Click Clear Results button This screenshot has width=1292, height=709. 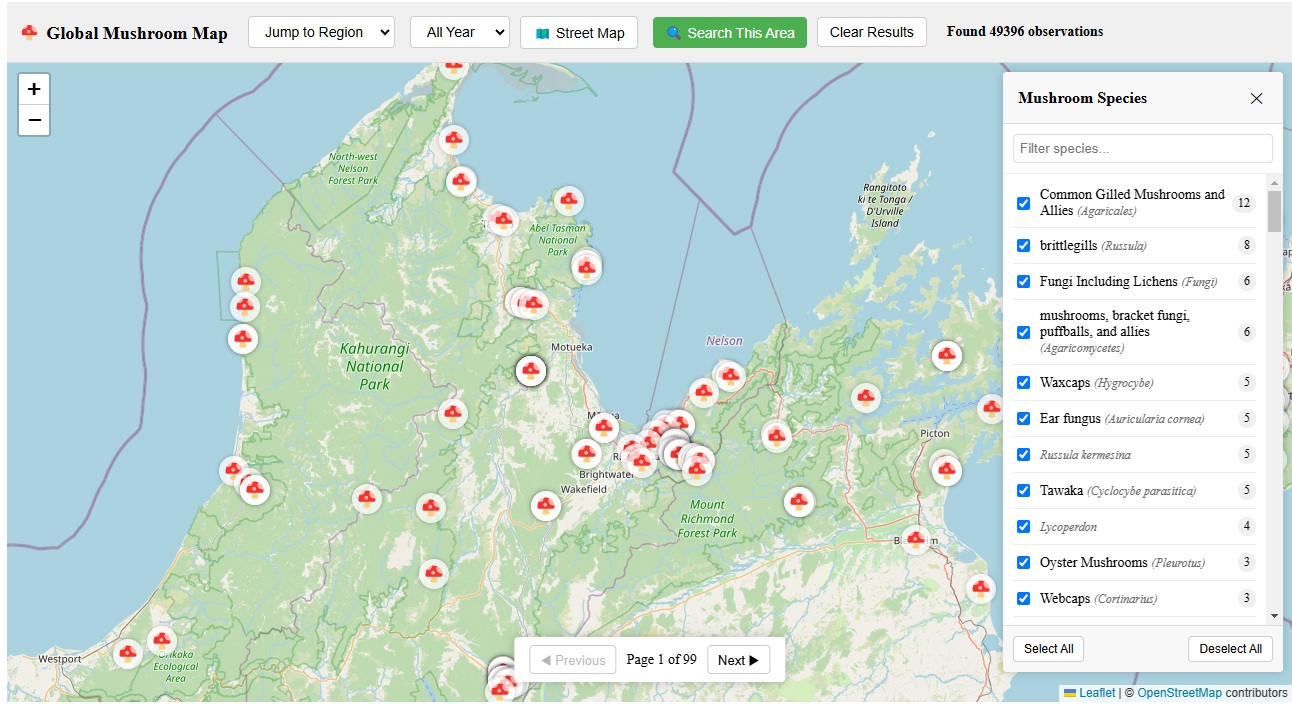point(872,32)
